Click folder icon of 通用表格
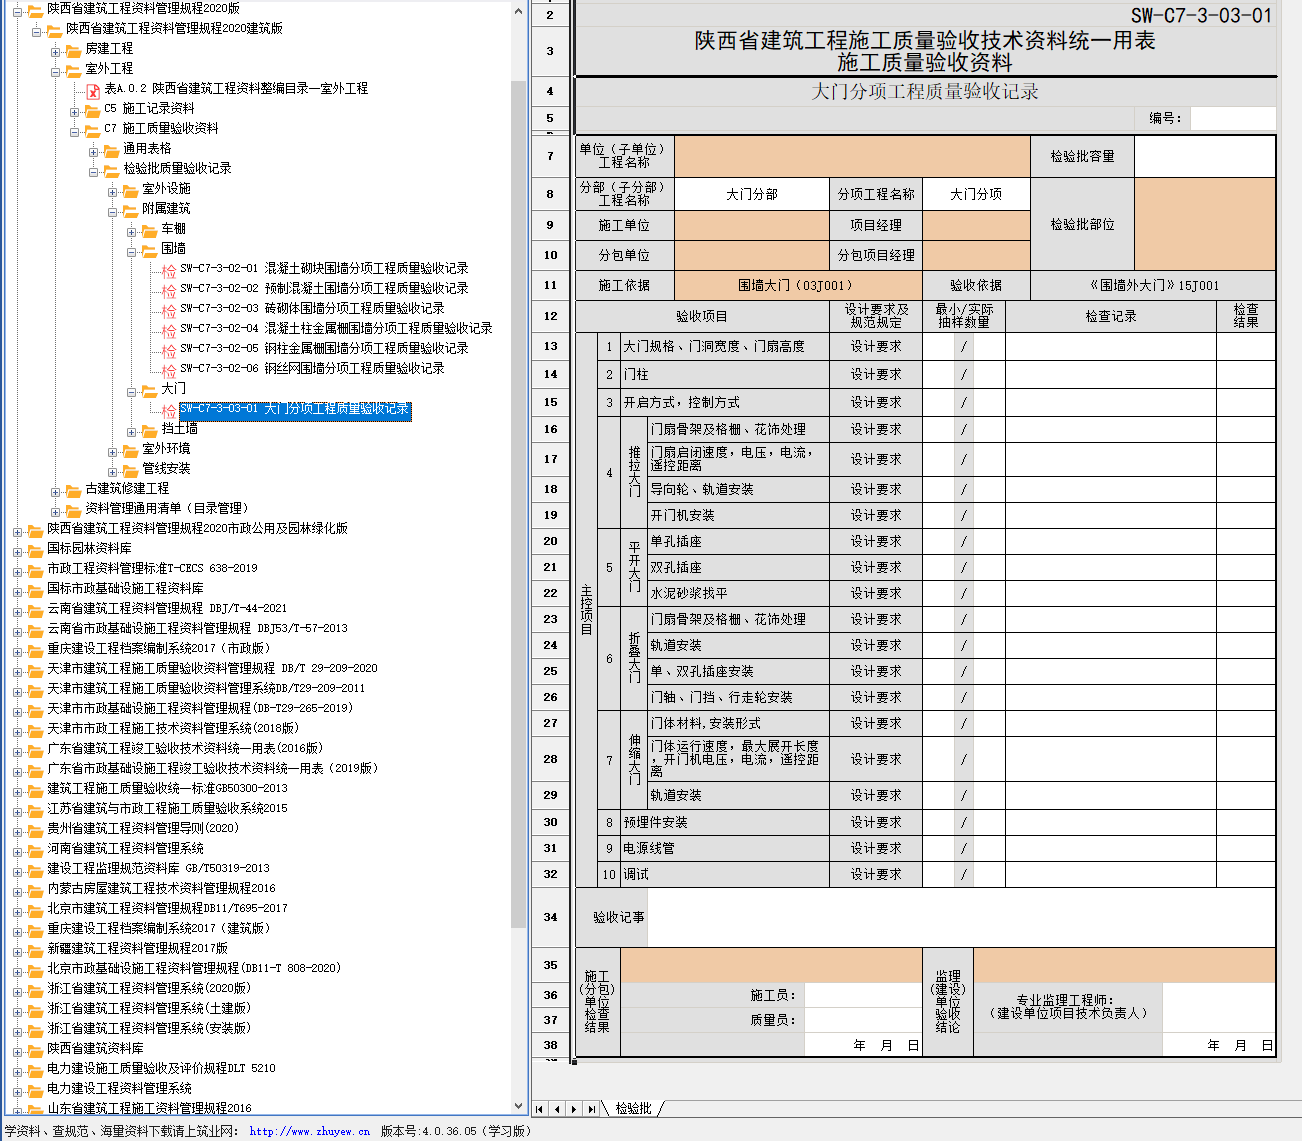Screen dimensions: 1302x1141 coord(111,149)
